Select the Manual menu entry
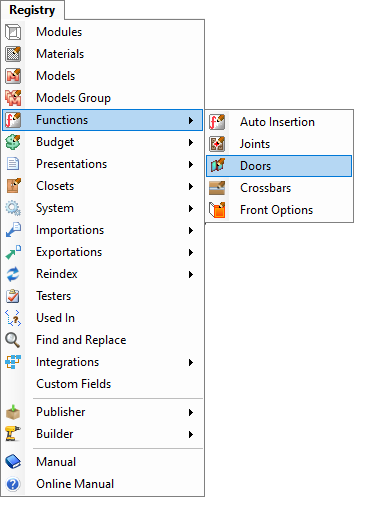 [x=102, y=462]
